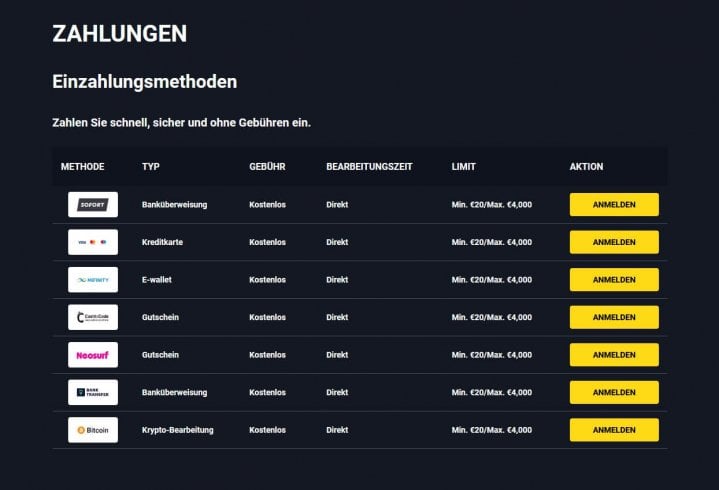Click Anmelden next to Neosurf Gutschein

614,355
